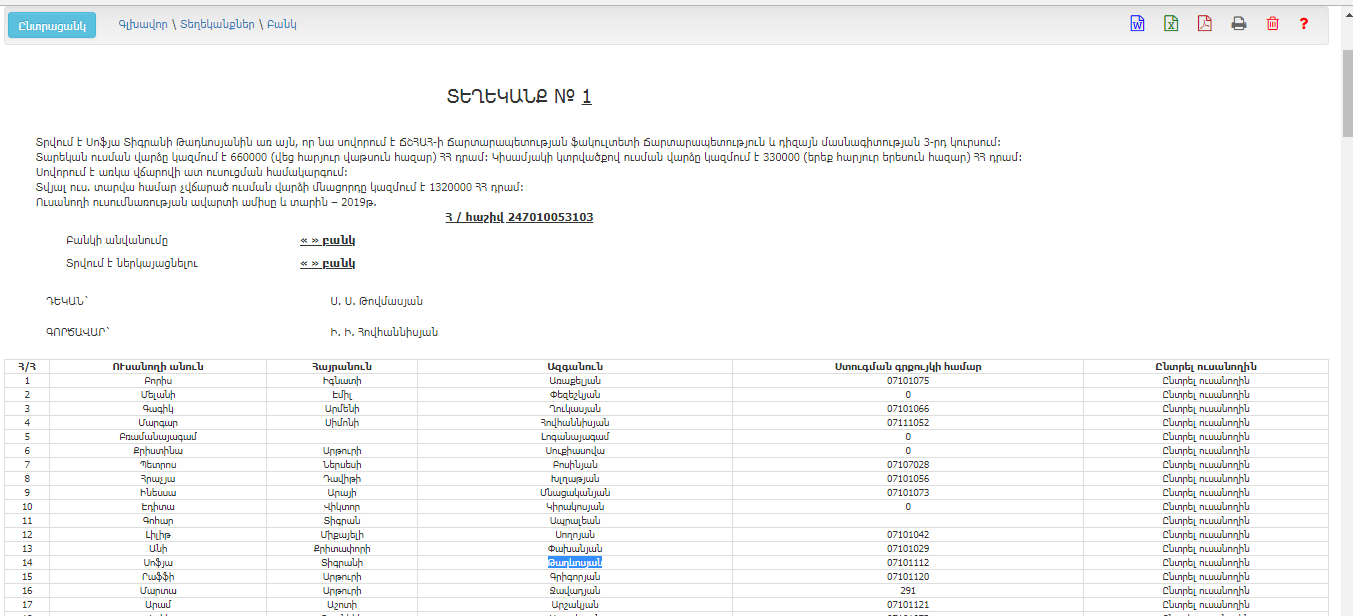Select student in row 14 (Սոֆյա)
1353x616 pixels.
tap(1205, 562)
